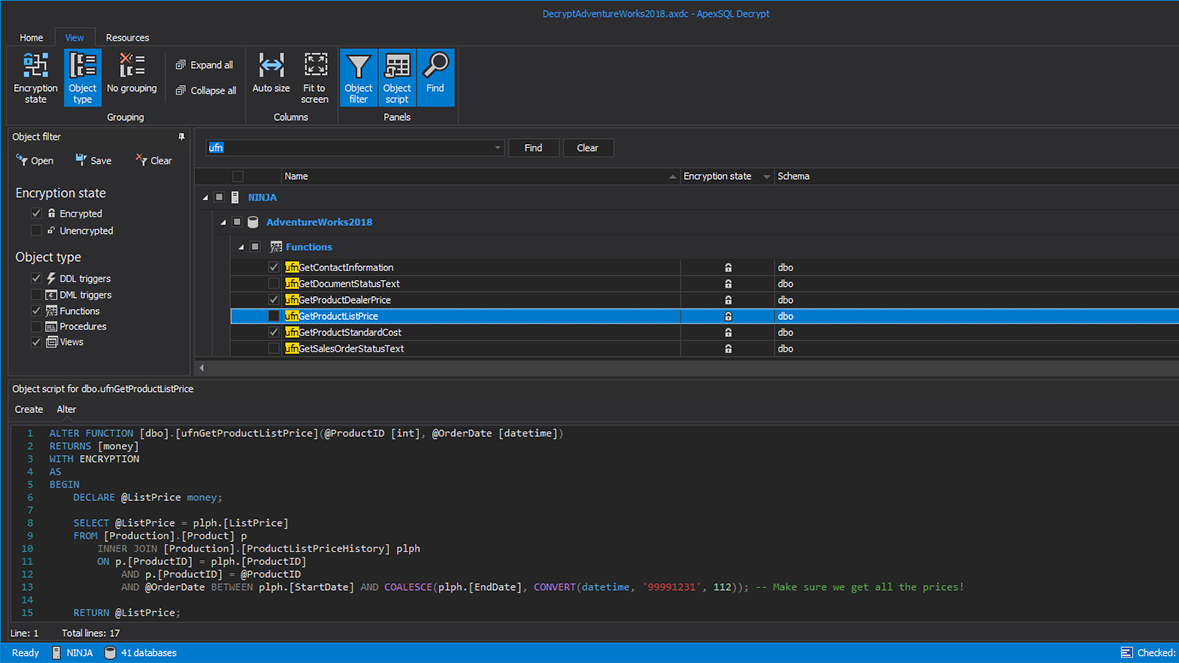Select Object type grouping
1179x663 pixels.
click(x=83, y=77)
